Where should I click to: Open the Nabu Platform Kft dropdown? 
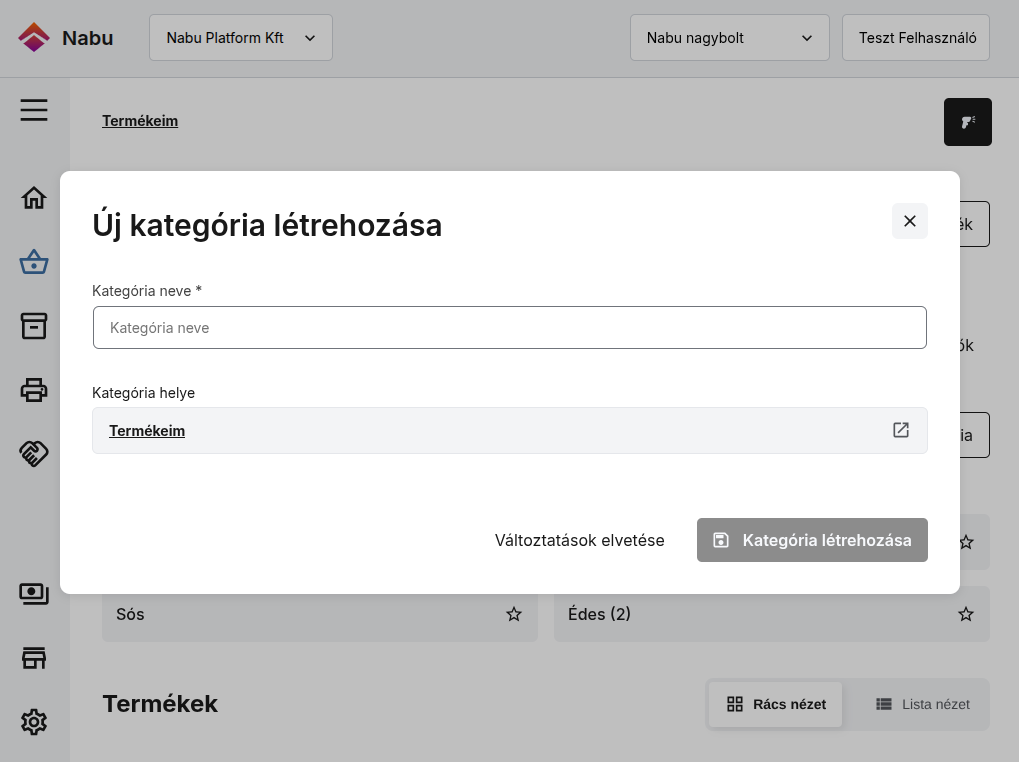(x=241, y=38)
